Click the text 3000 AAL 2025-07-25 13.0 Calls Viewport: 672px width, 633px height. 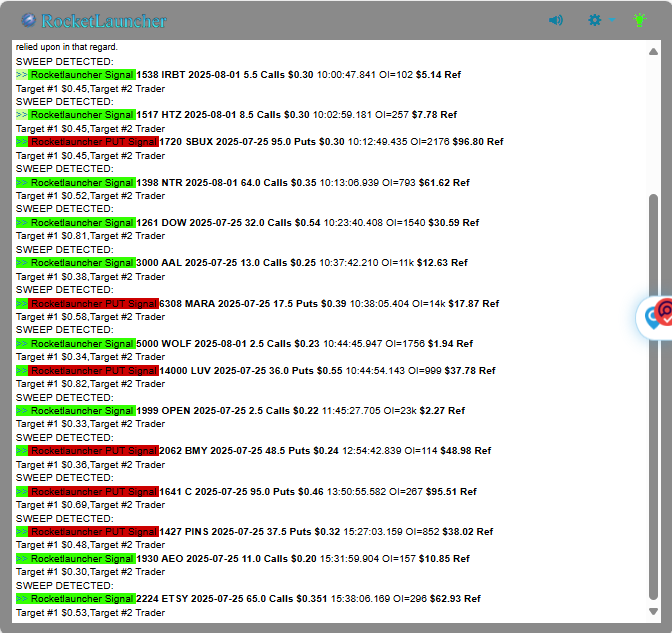(212, 263)
